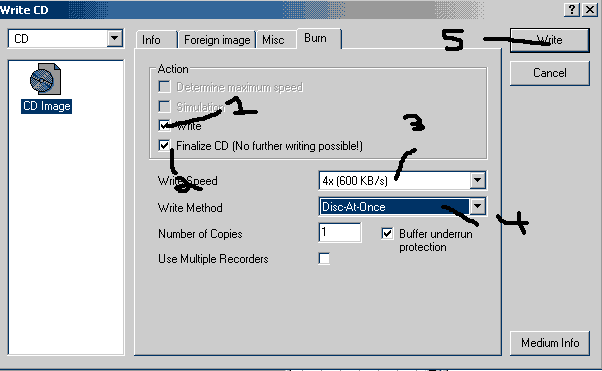Uncheck Finalize CD checkbox
Image resolution: width=602 pixels, height=371 pixels.
coord(164,146)
